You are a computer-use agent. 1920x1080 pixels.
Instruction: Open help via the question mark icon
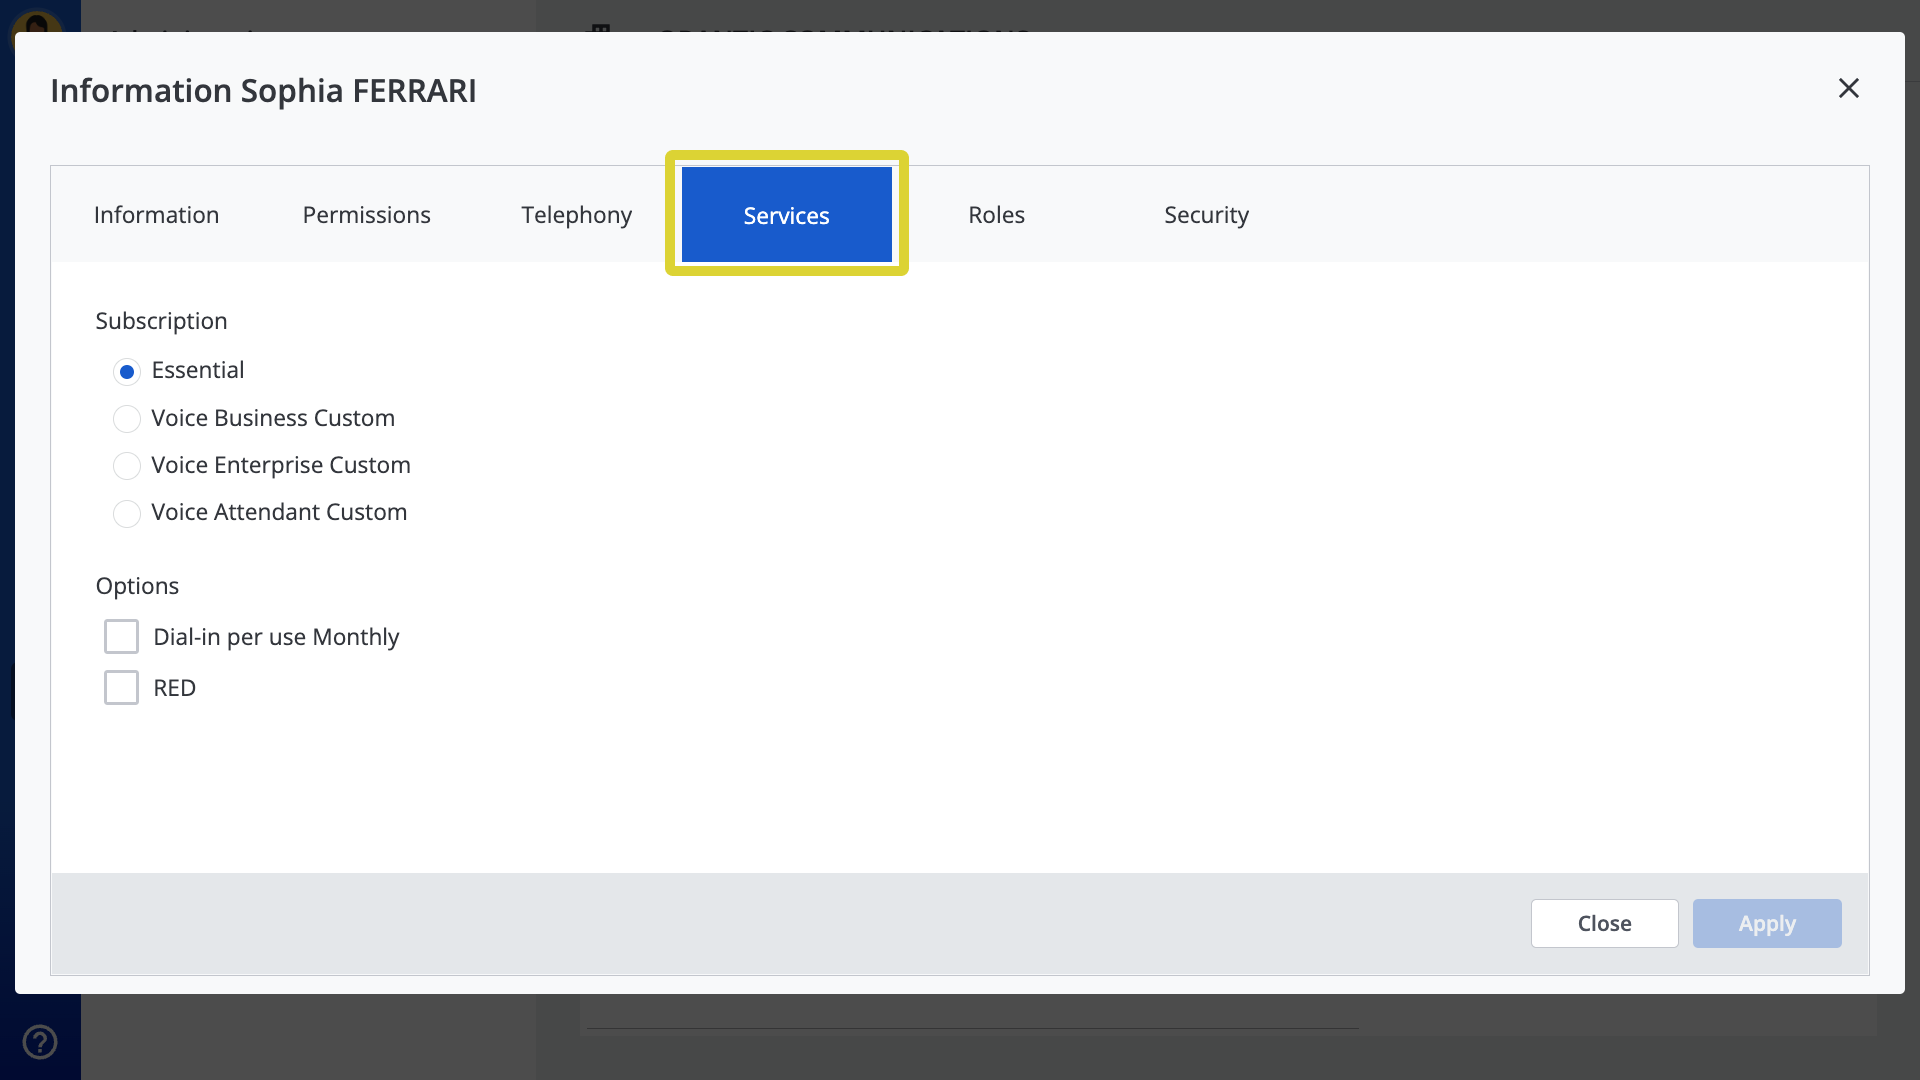[40, 1041]
